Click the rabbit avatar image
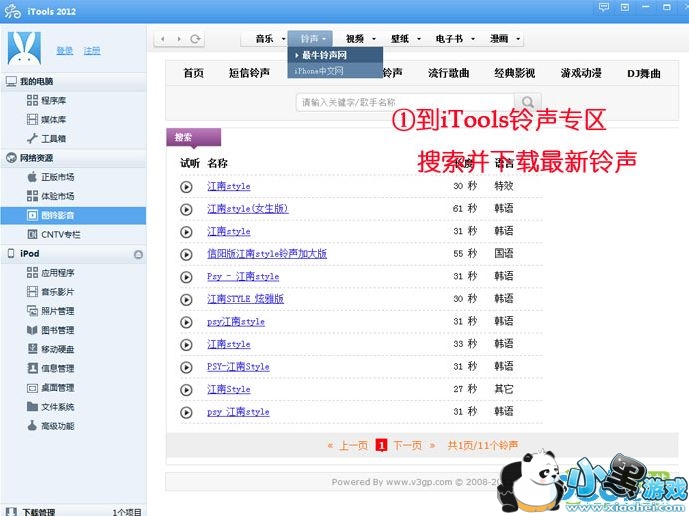Viewport: 689px width, 516px height. (x=25, y=48)
